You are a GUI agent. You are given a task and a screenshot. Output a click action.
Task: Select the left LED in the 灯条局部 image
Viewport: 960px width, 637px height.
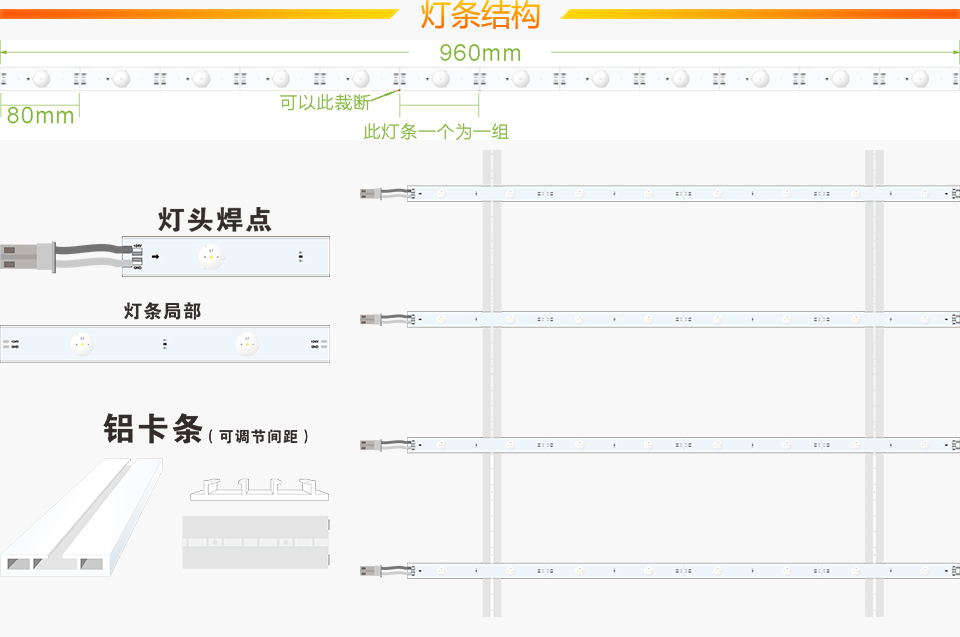[x=82, y=344]
